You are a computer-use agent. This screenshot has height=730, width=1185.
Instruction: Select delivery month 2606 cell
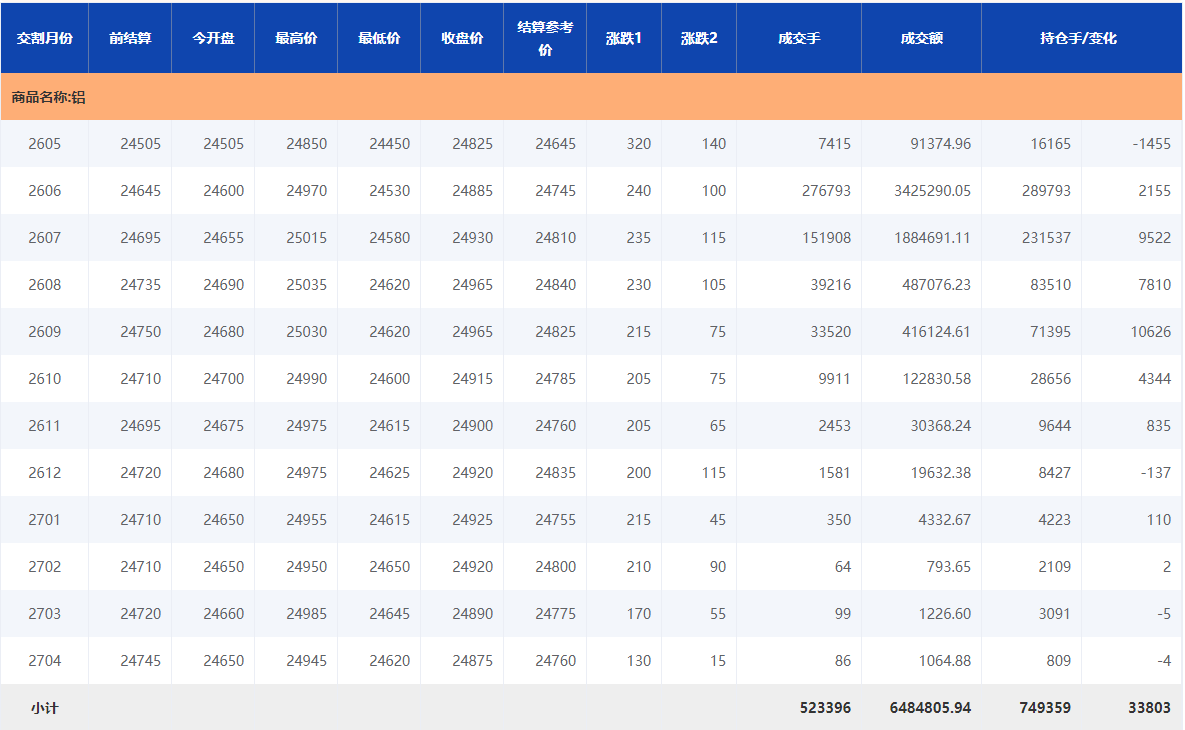click(x=45, y=190)
